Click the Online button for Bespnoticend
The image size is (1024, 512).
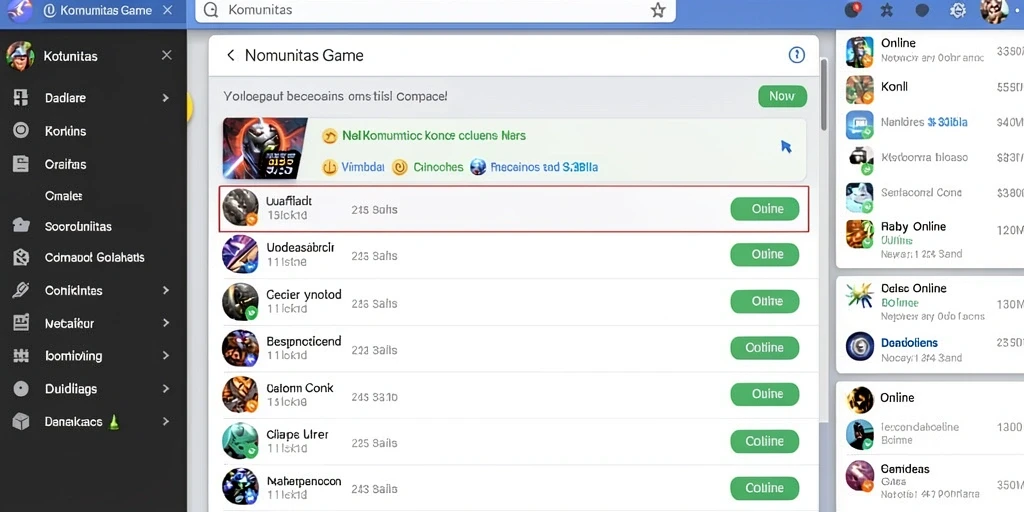(765, 348)
